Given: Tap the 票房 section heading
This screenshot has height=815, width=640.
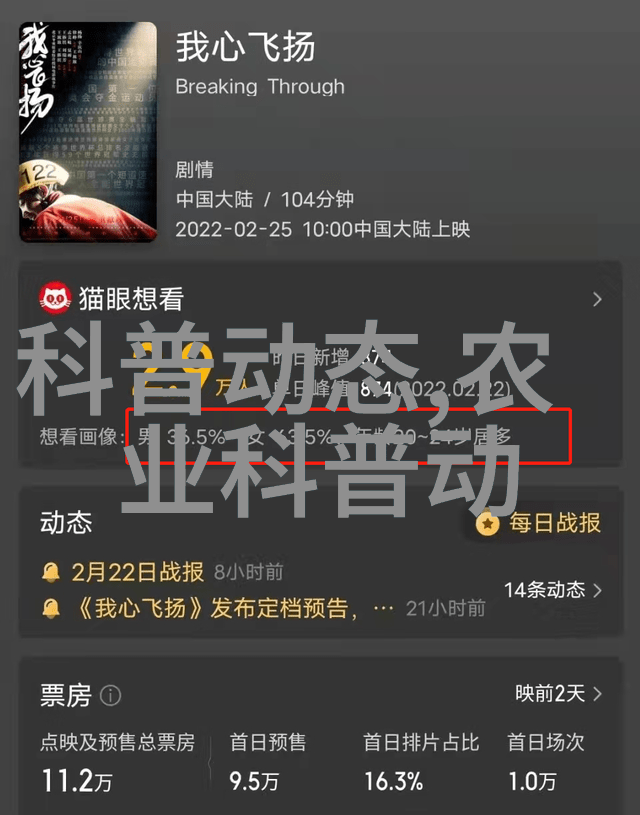Looking at the screenshot, I should coord(66,695).
